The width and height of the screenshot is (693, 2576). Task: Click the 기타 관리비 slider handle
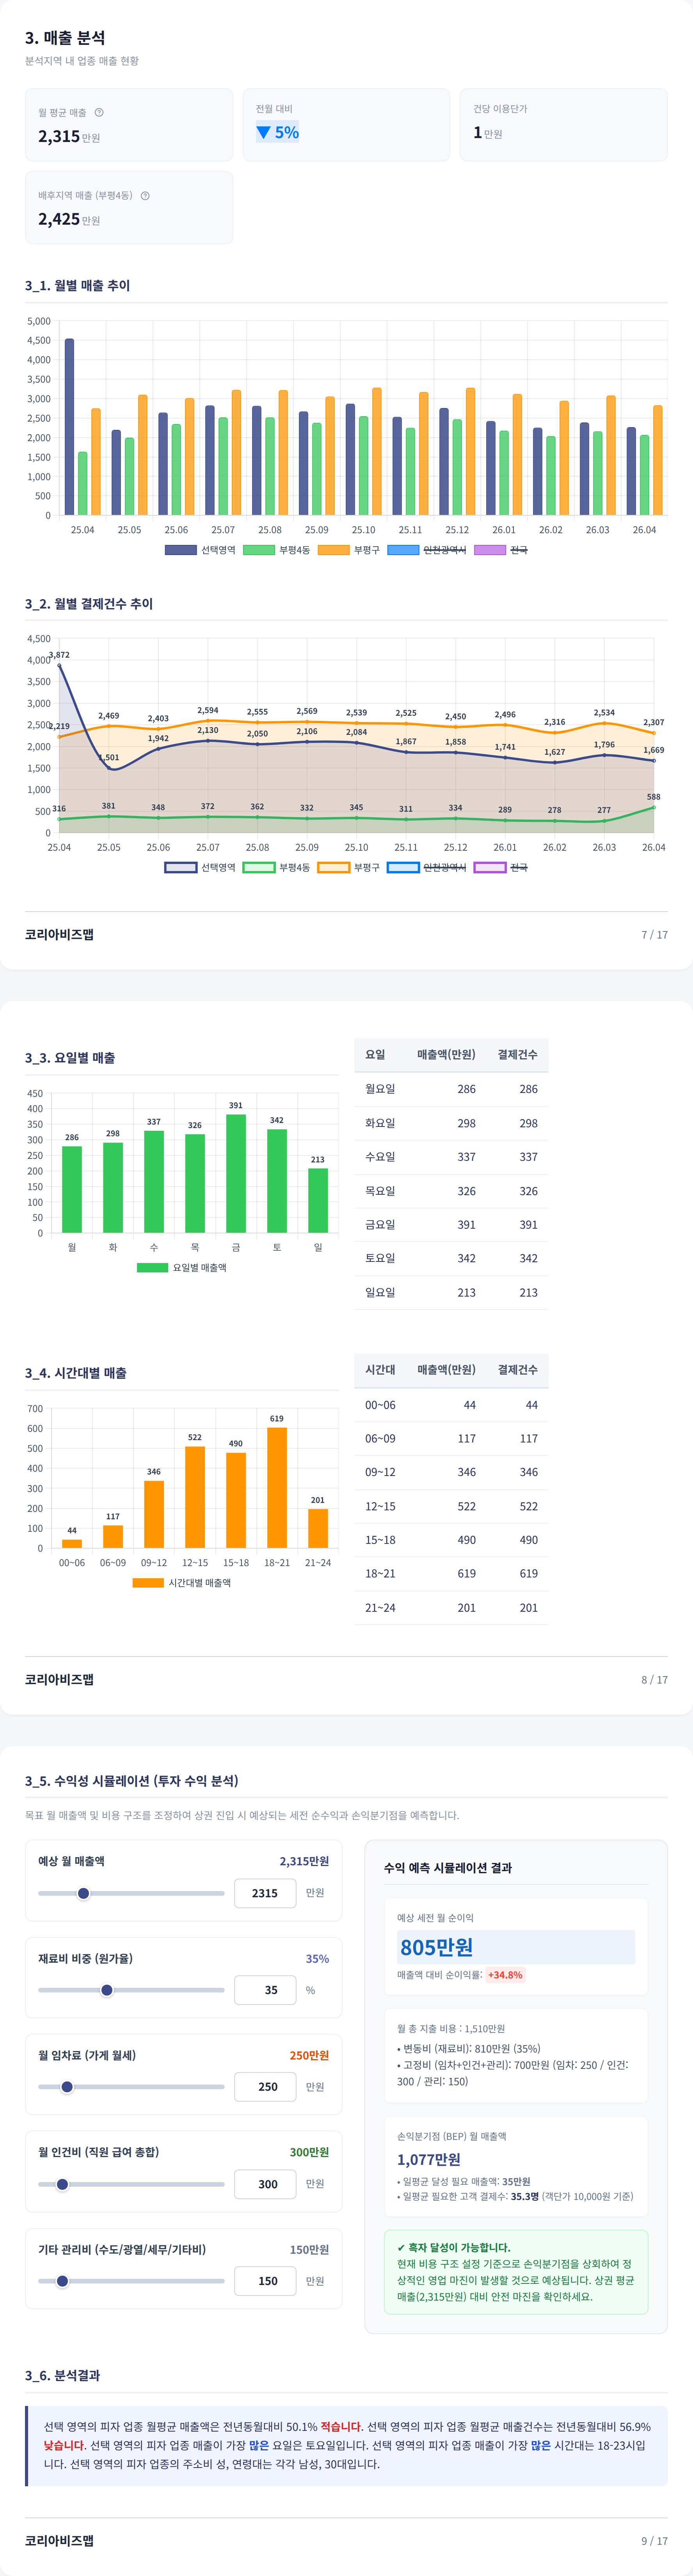(62, 2281)
